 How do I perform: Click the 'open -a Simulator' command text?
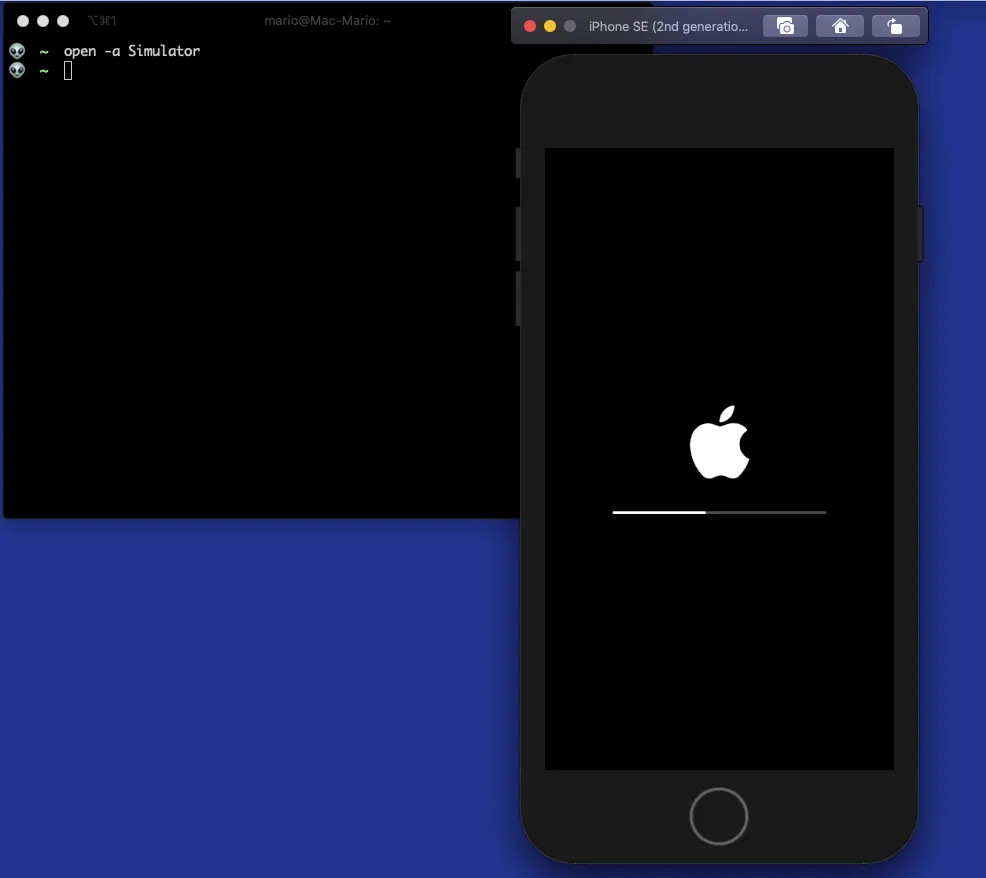pos(131,51)
